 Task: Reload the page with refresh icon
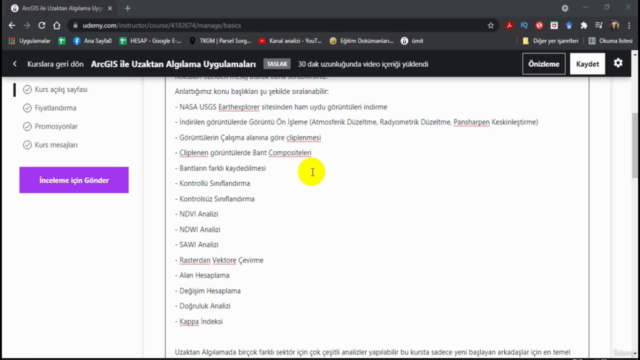[x=42, y=25]
